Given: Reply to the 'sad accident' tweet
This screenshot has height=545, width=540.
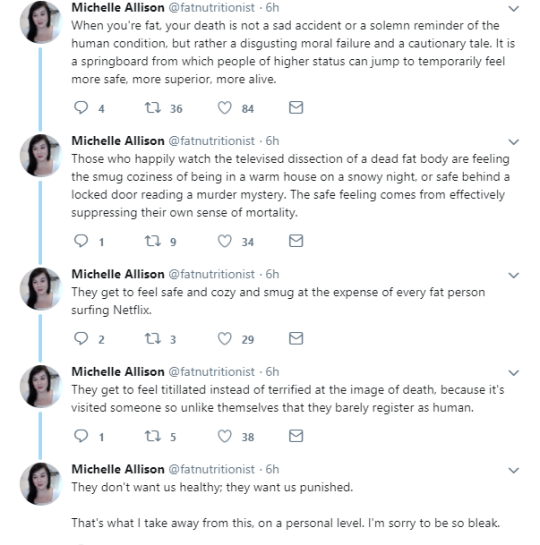Looking at the screenshot, I should (x=81, y=107).
